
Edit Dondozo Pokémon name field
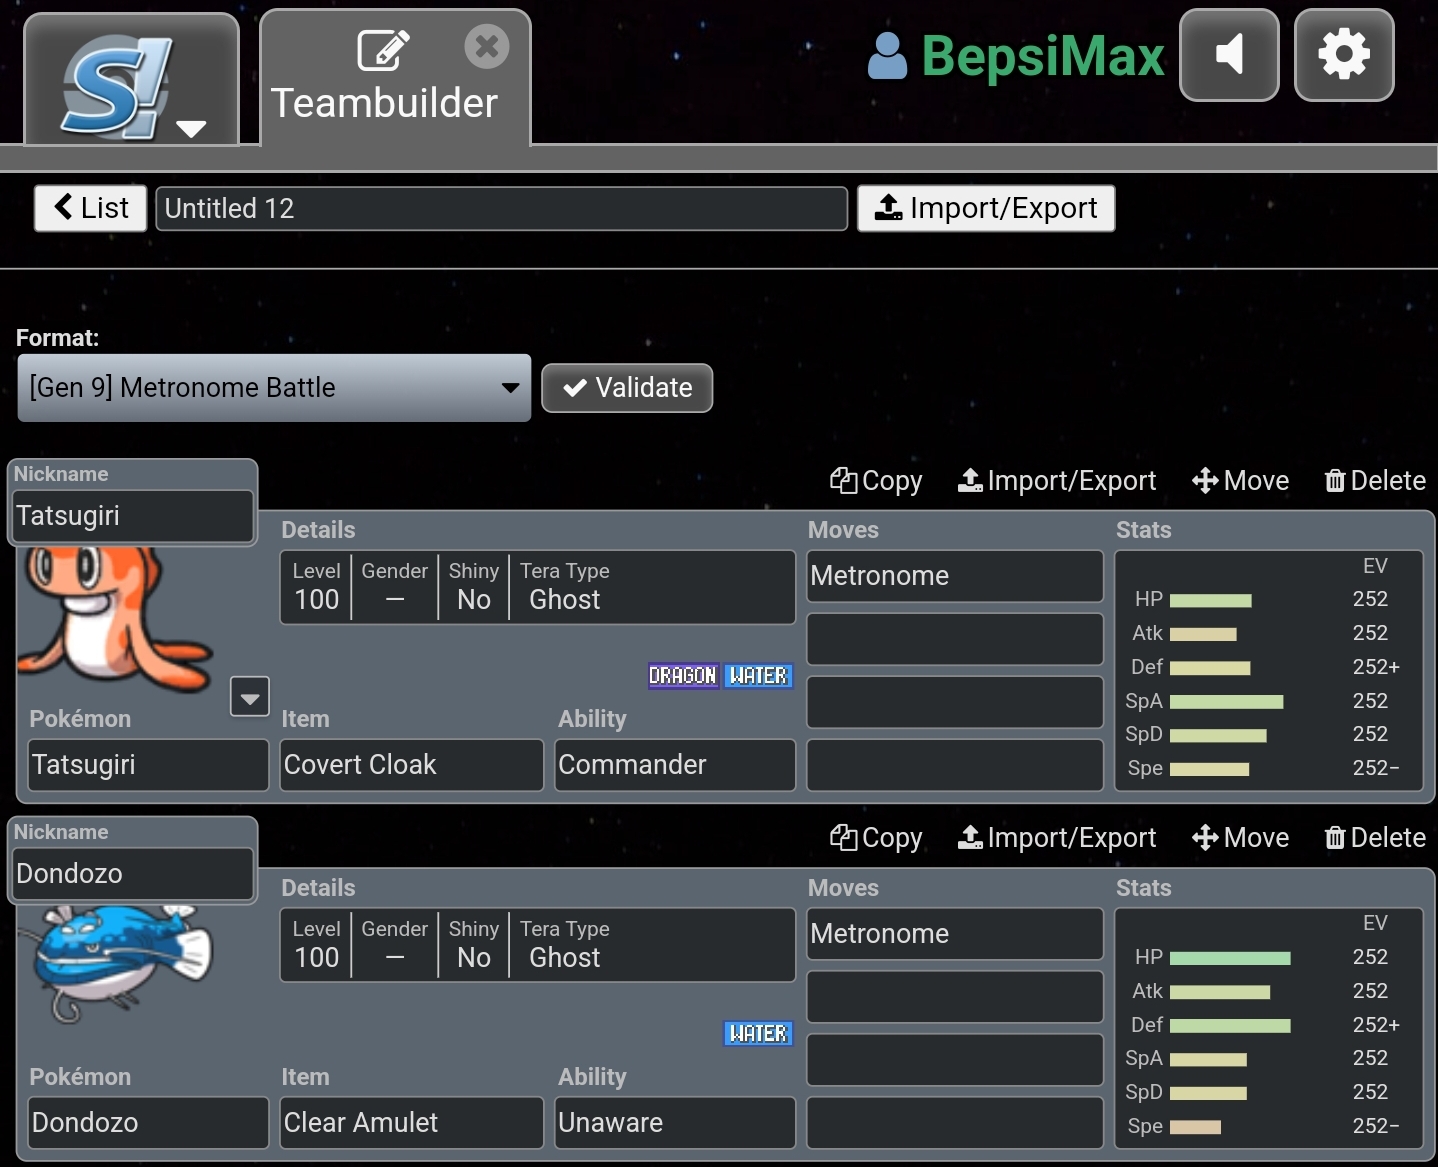[148, 1123]
